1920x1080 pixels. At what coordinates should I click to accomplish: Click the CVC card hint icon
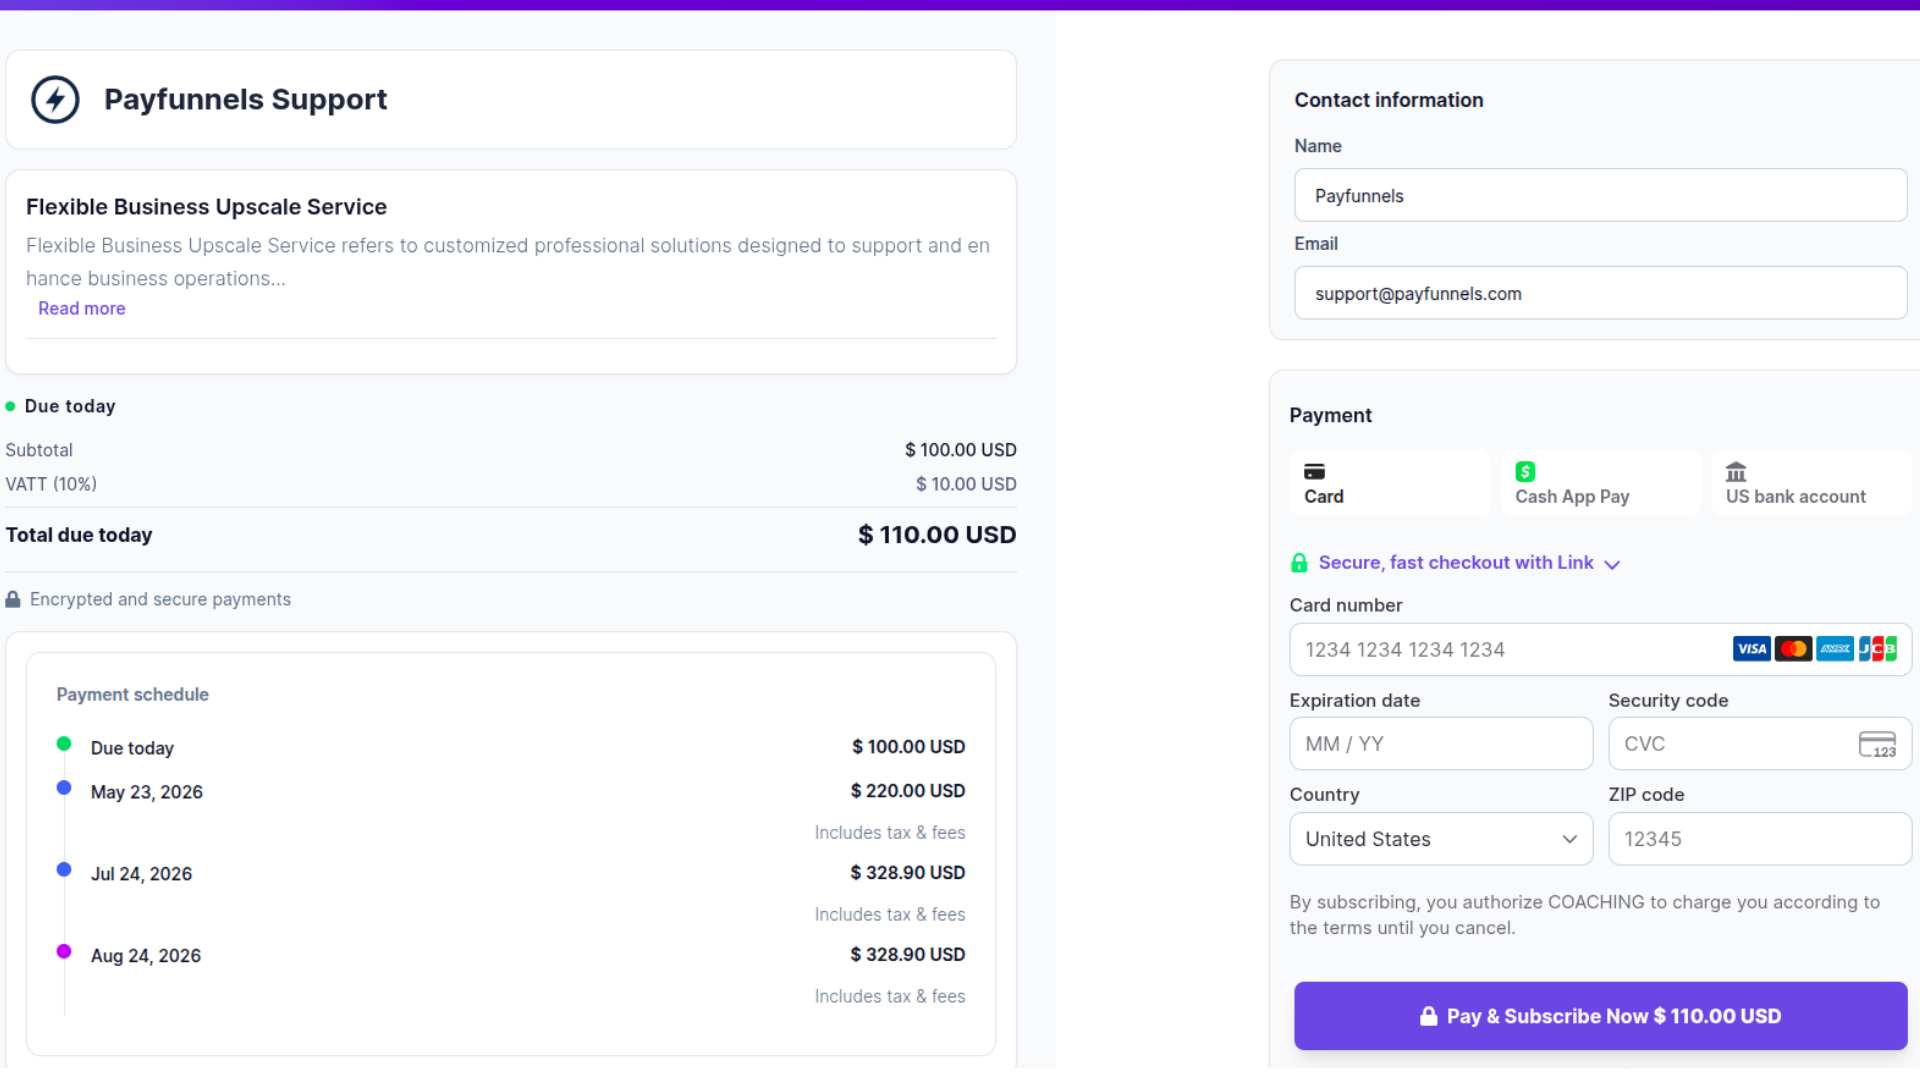1877,744
